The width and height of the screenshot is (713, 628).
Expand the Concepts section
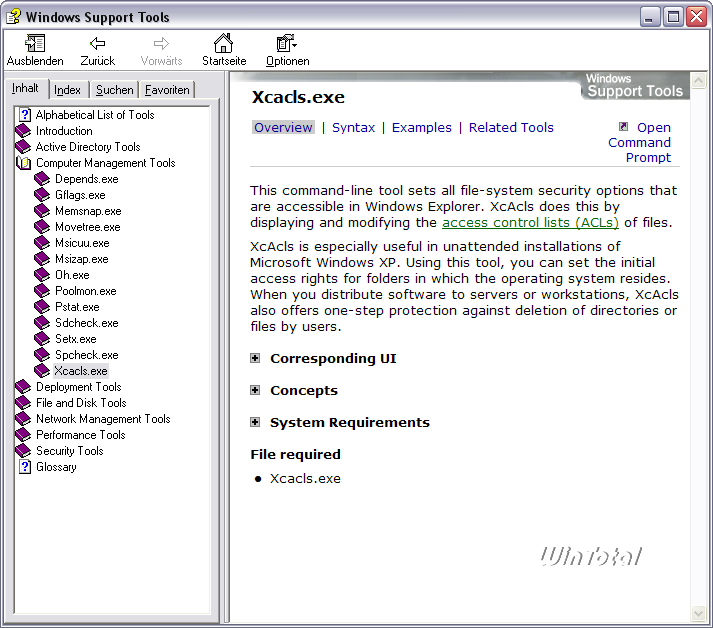[256, 390]
